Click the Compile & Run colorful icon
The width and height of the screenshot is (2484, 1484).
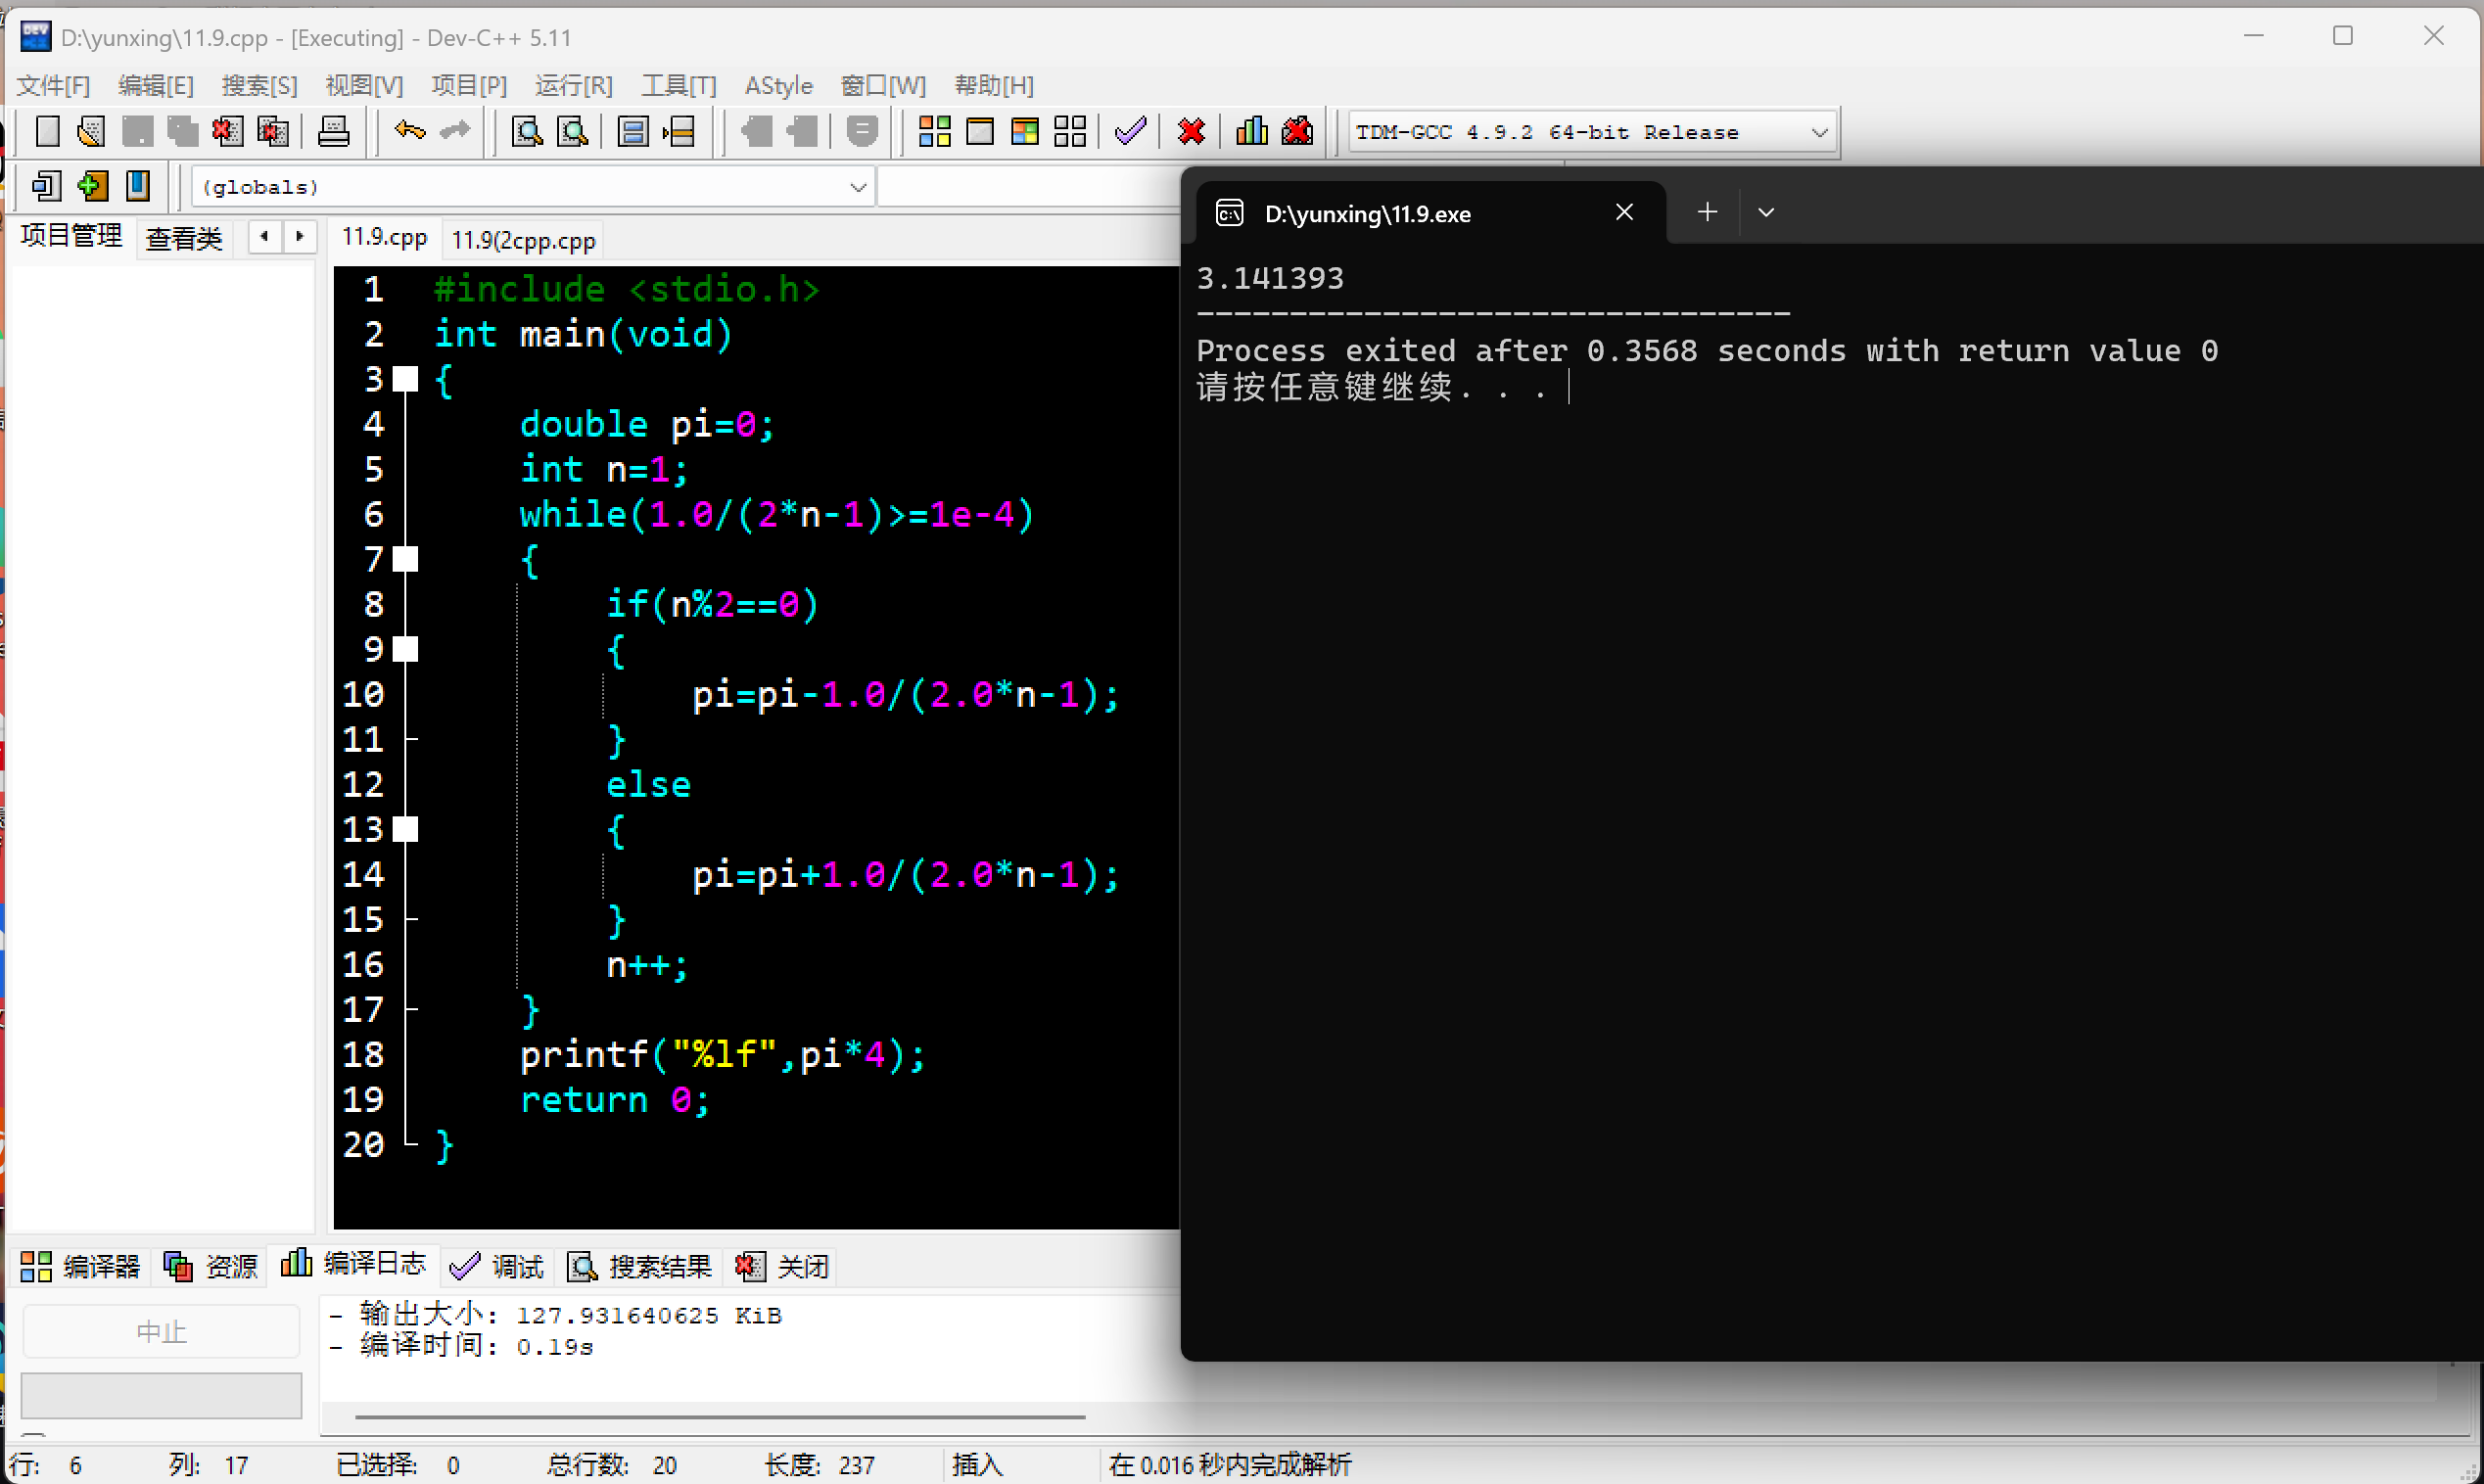[x=1025, y=131]
